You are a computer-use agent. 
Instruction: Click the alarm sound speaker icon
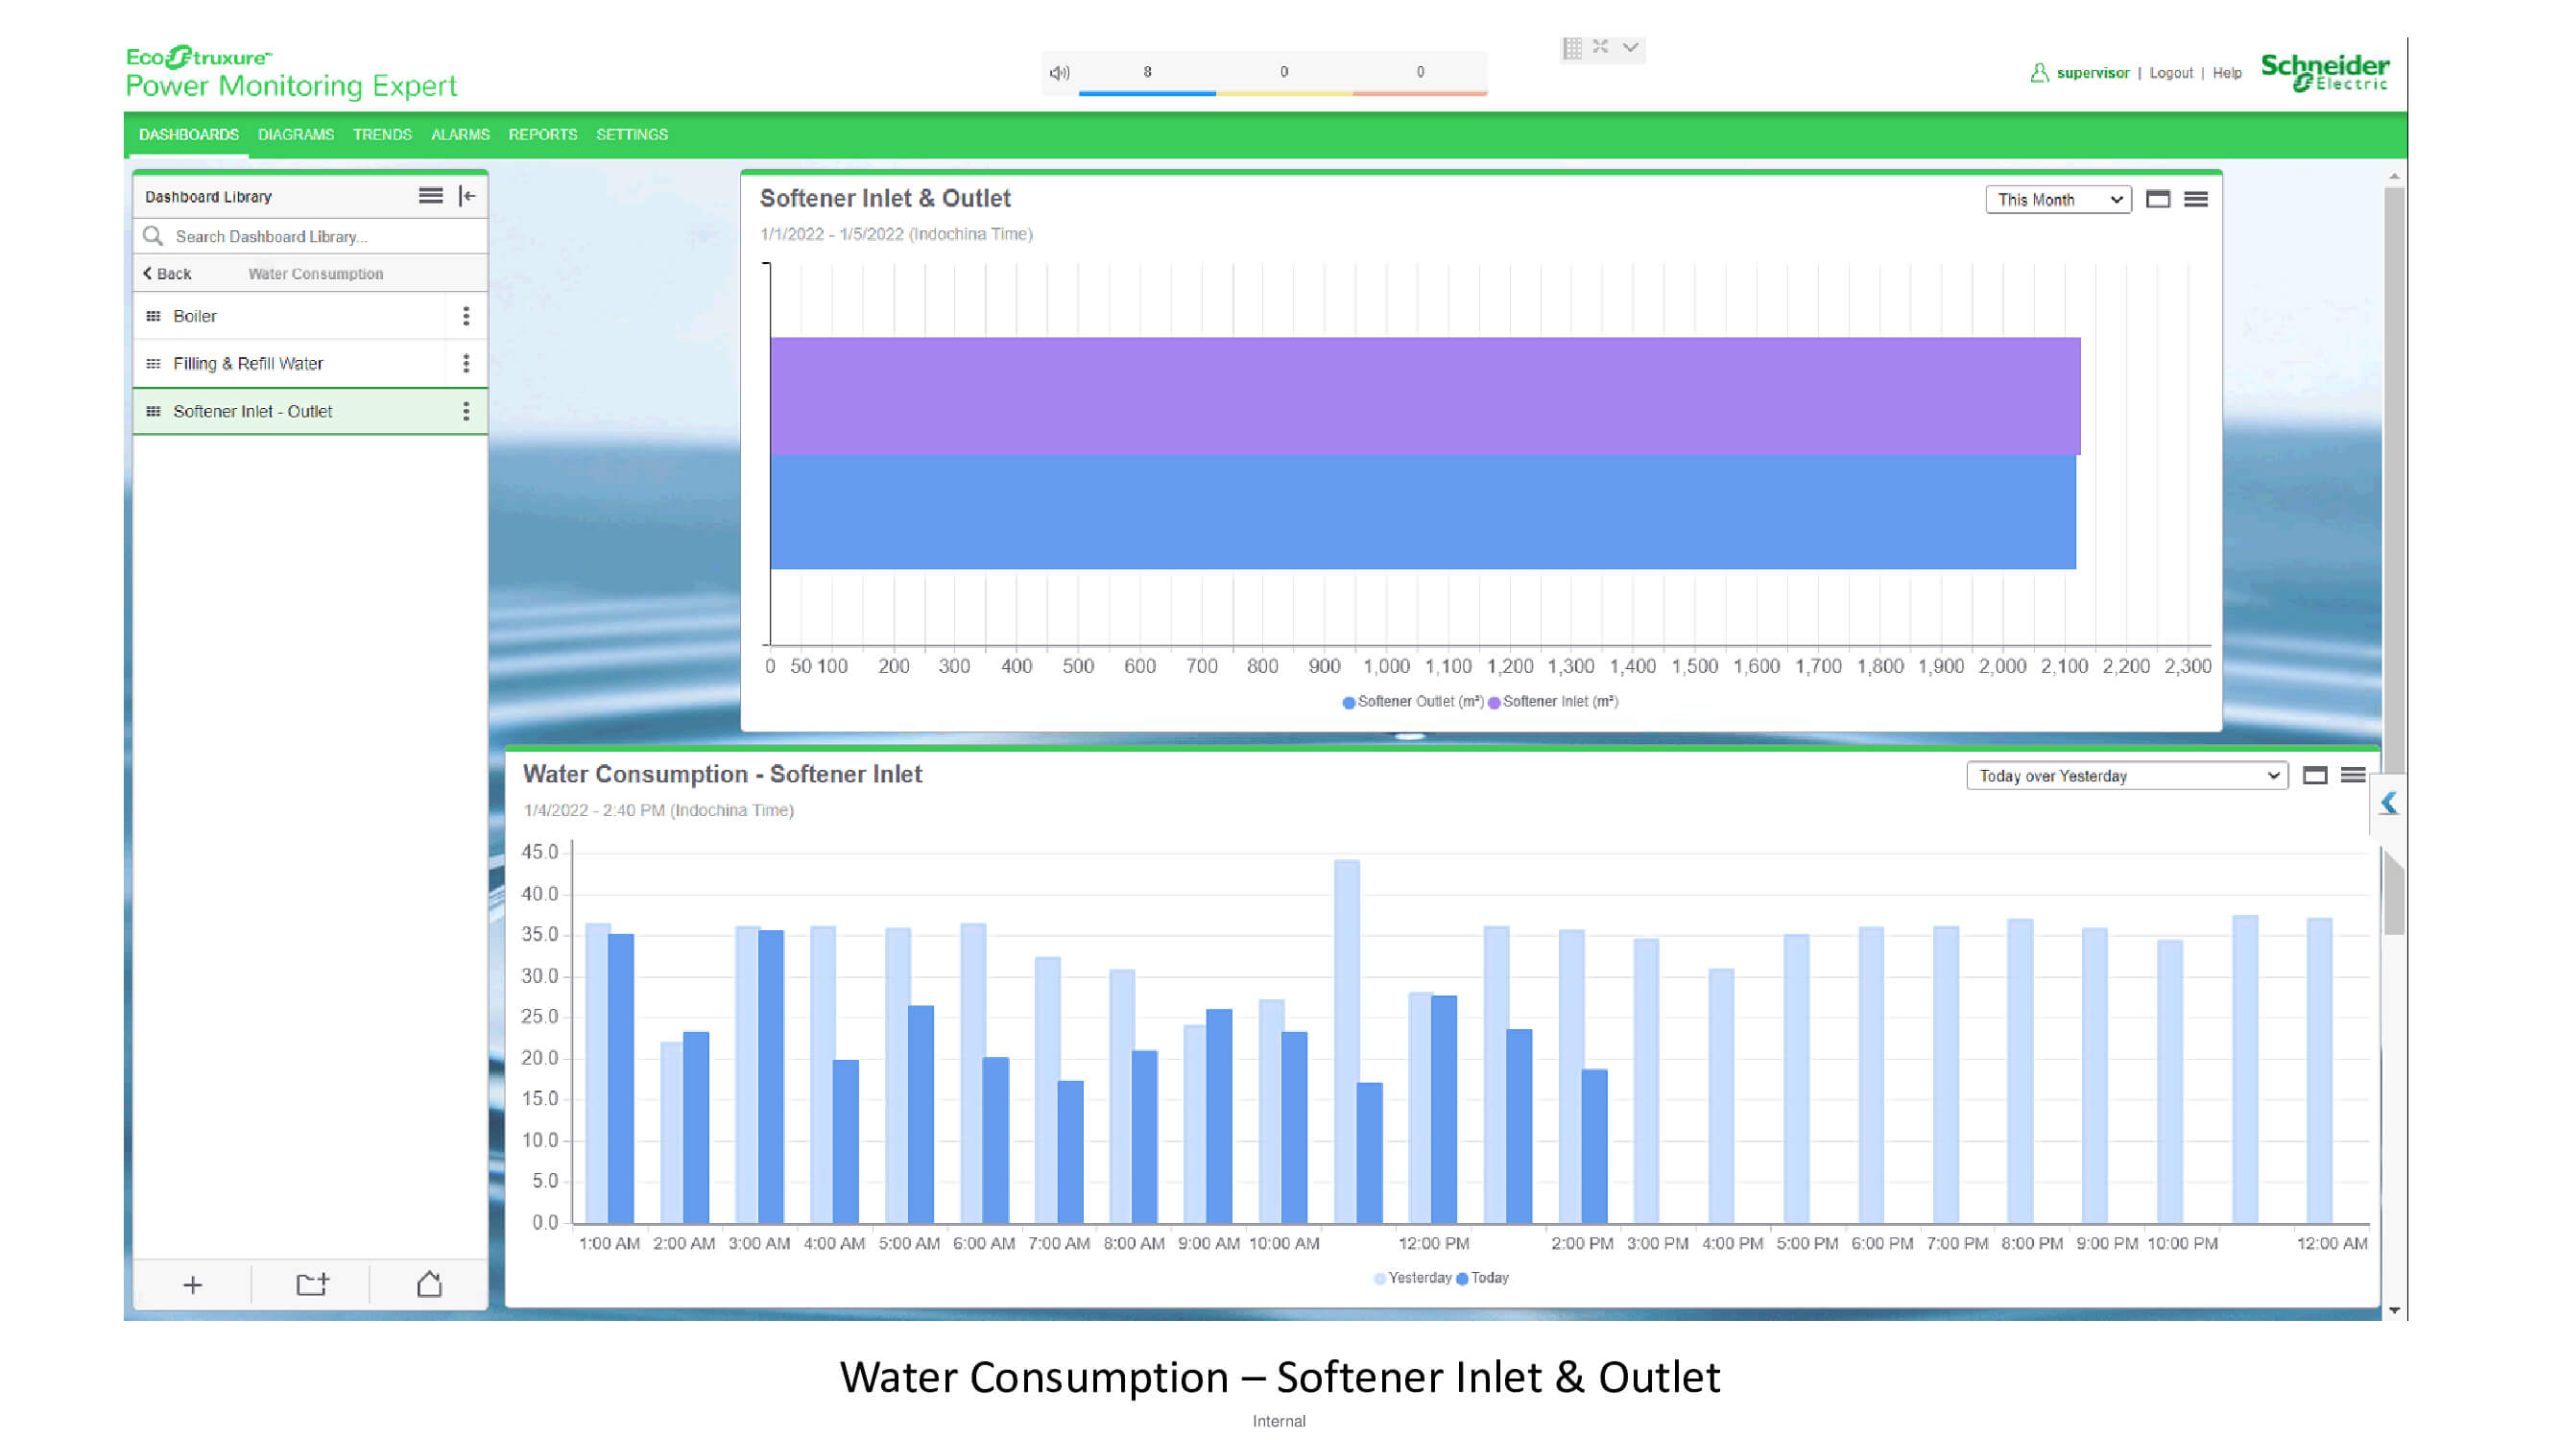tap(1059, 73)
